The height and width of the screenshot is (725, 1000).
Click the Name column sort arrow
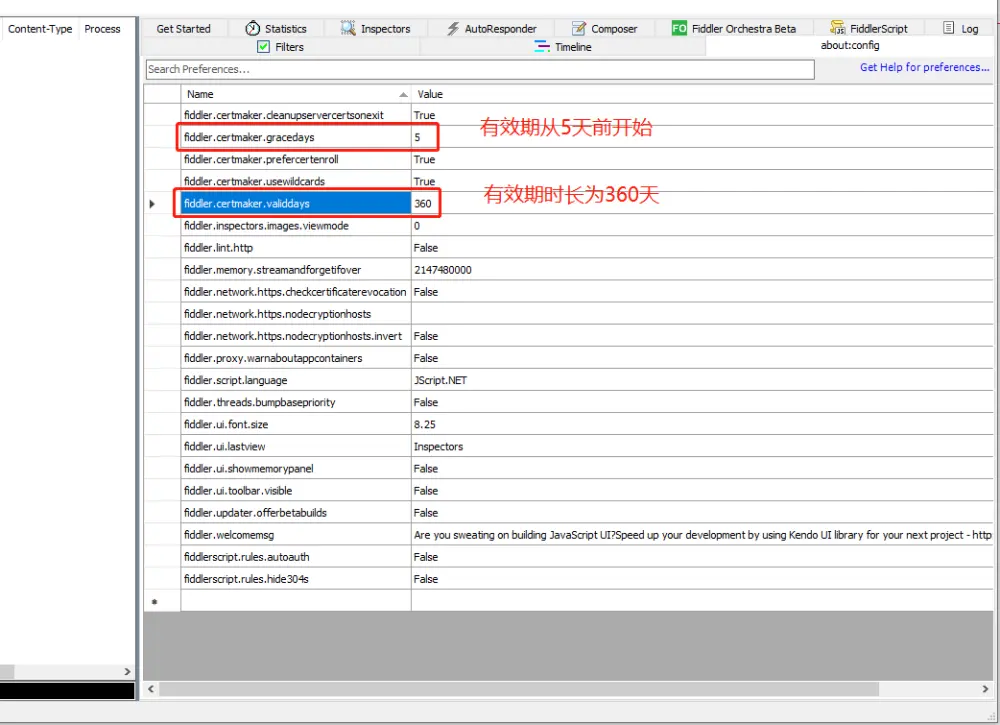click(x=403, y=94)
